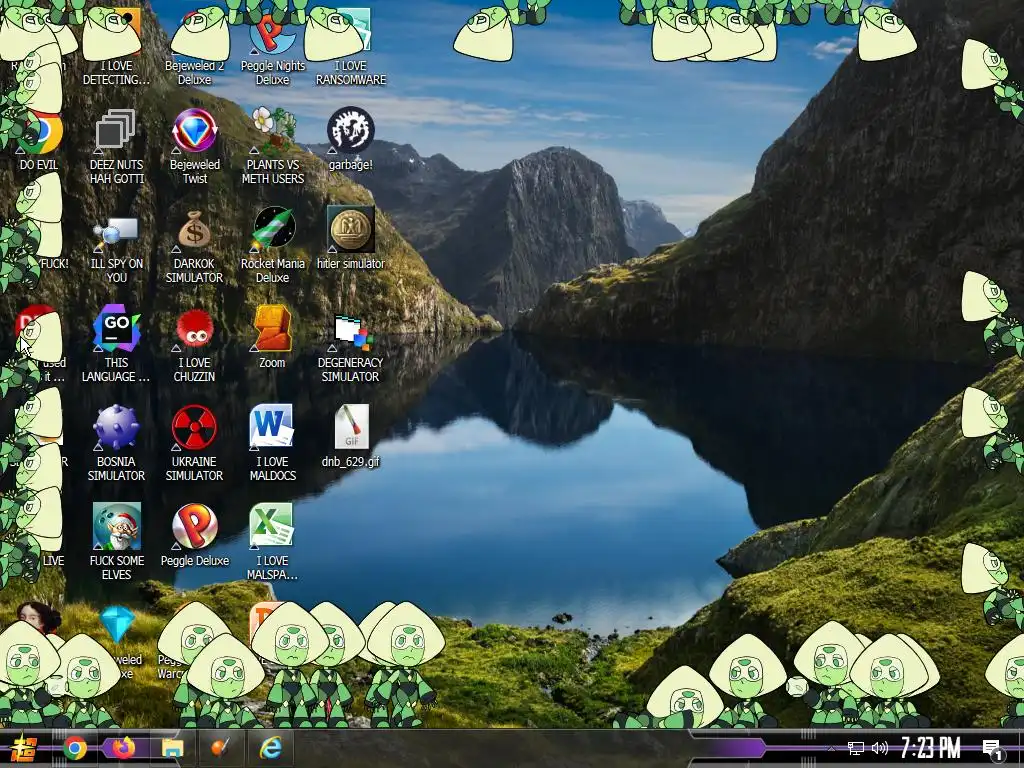Select the Santa elf bowling game icon
Image resolution: width=1024 pixels, height=768 pixels.
coord(116,526)
